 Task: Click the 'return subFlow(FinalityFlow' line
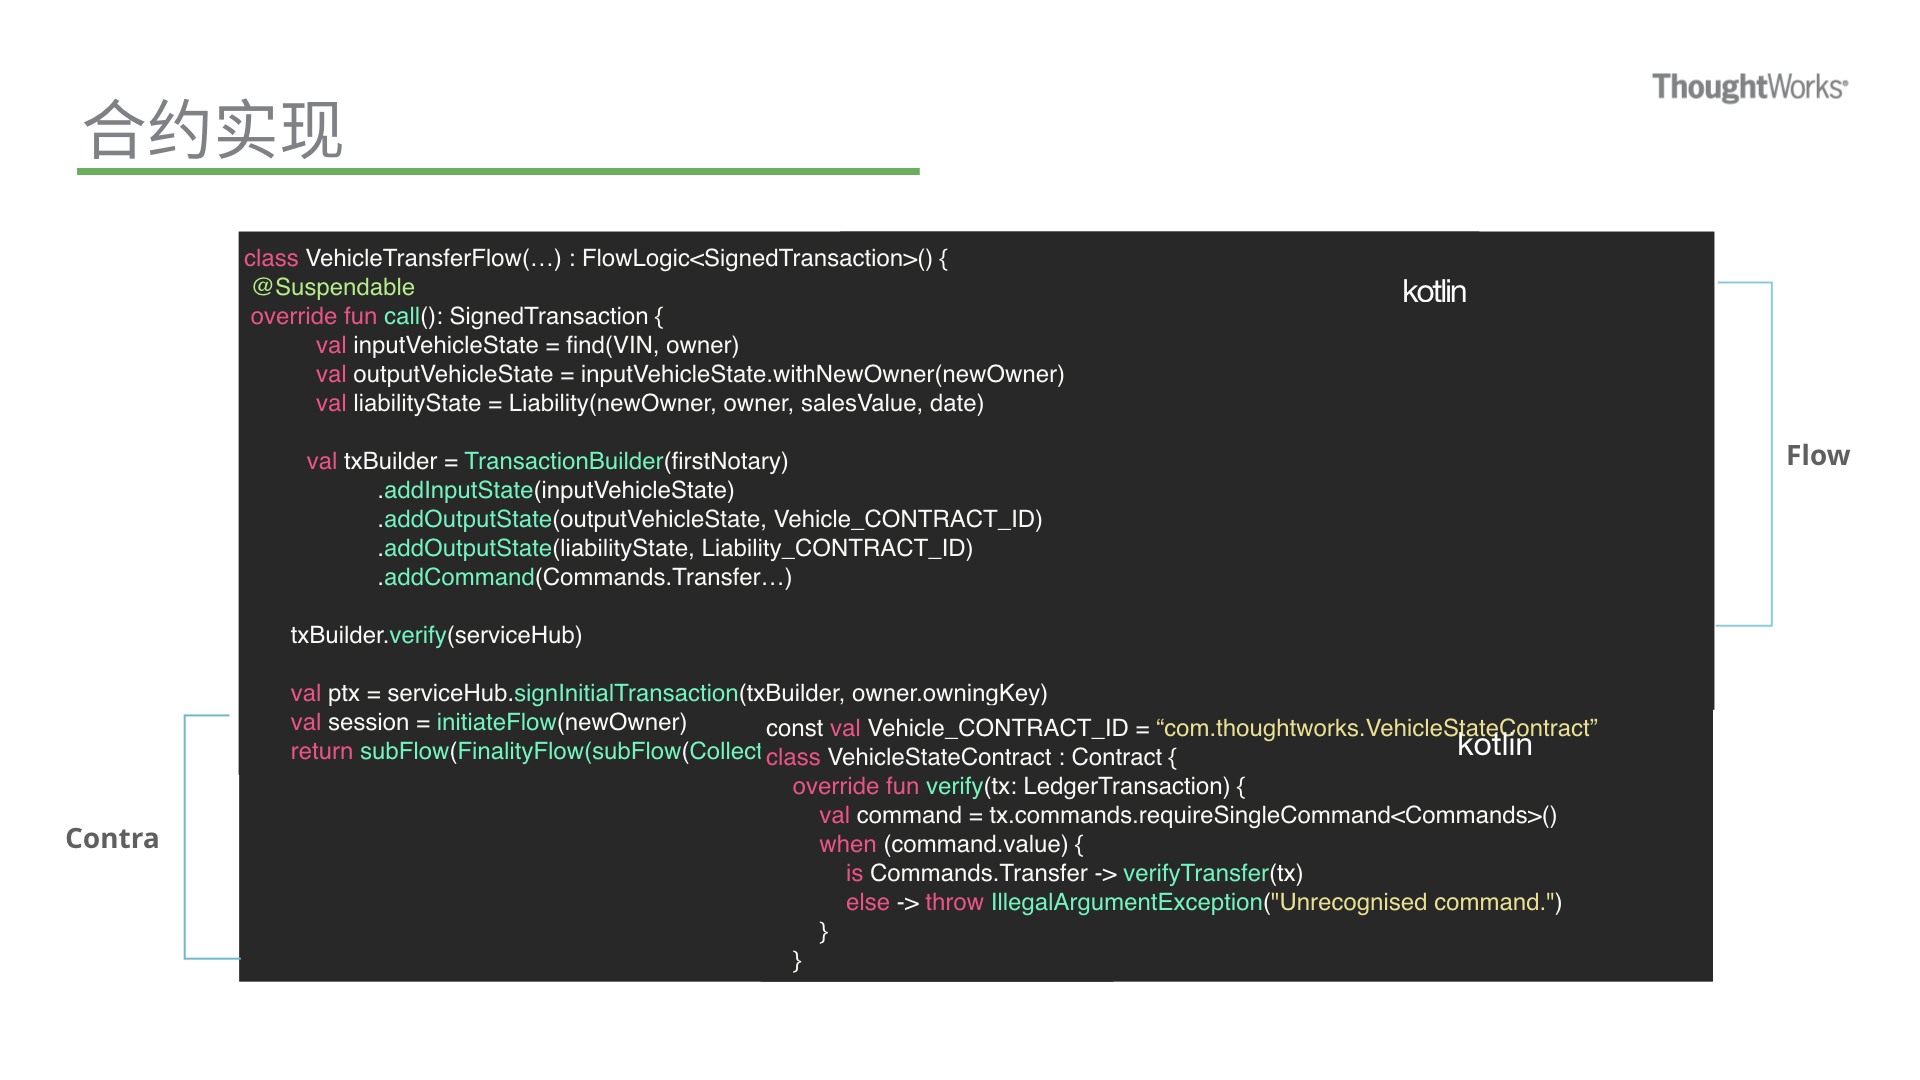[x=526, y=751]
